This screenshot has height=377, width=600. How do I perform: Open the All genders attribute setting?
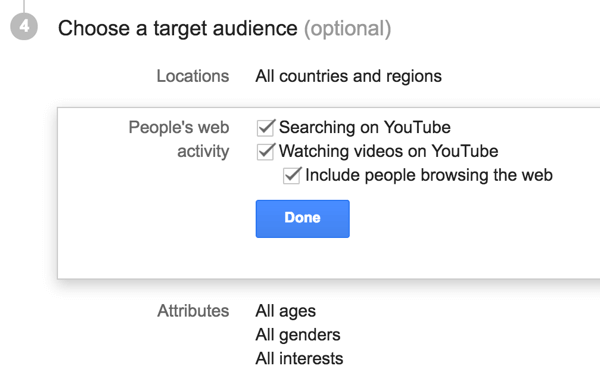coord(298,335)
